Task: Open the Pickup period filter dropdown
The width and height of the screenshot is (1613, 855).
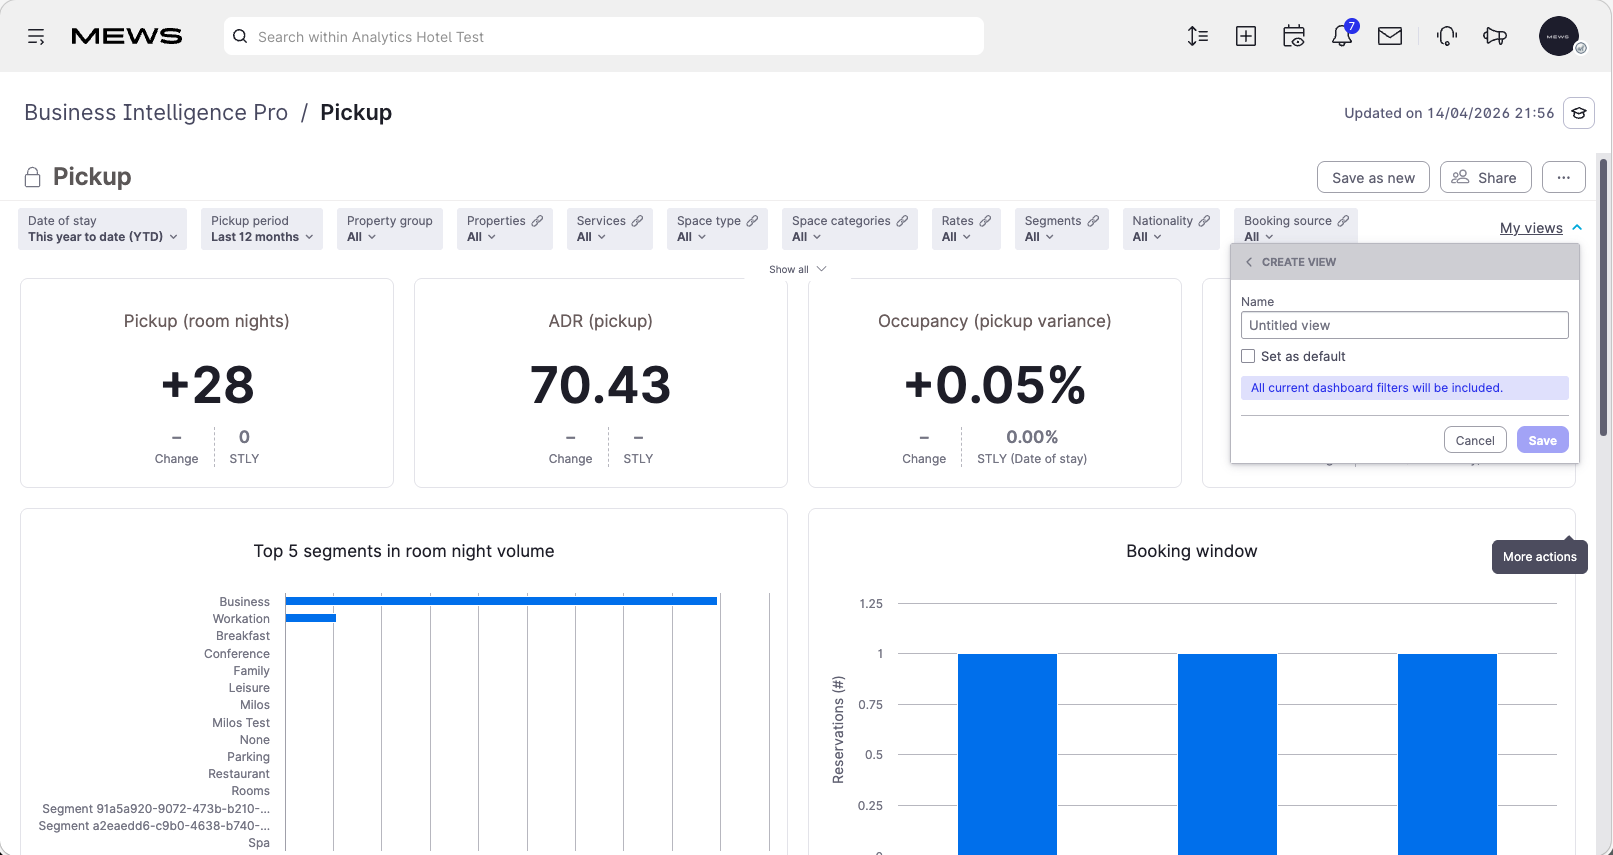Action: 262,229
